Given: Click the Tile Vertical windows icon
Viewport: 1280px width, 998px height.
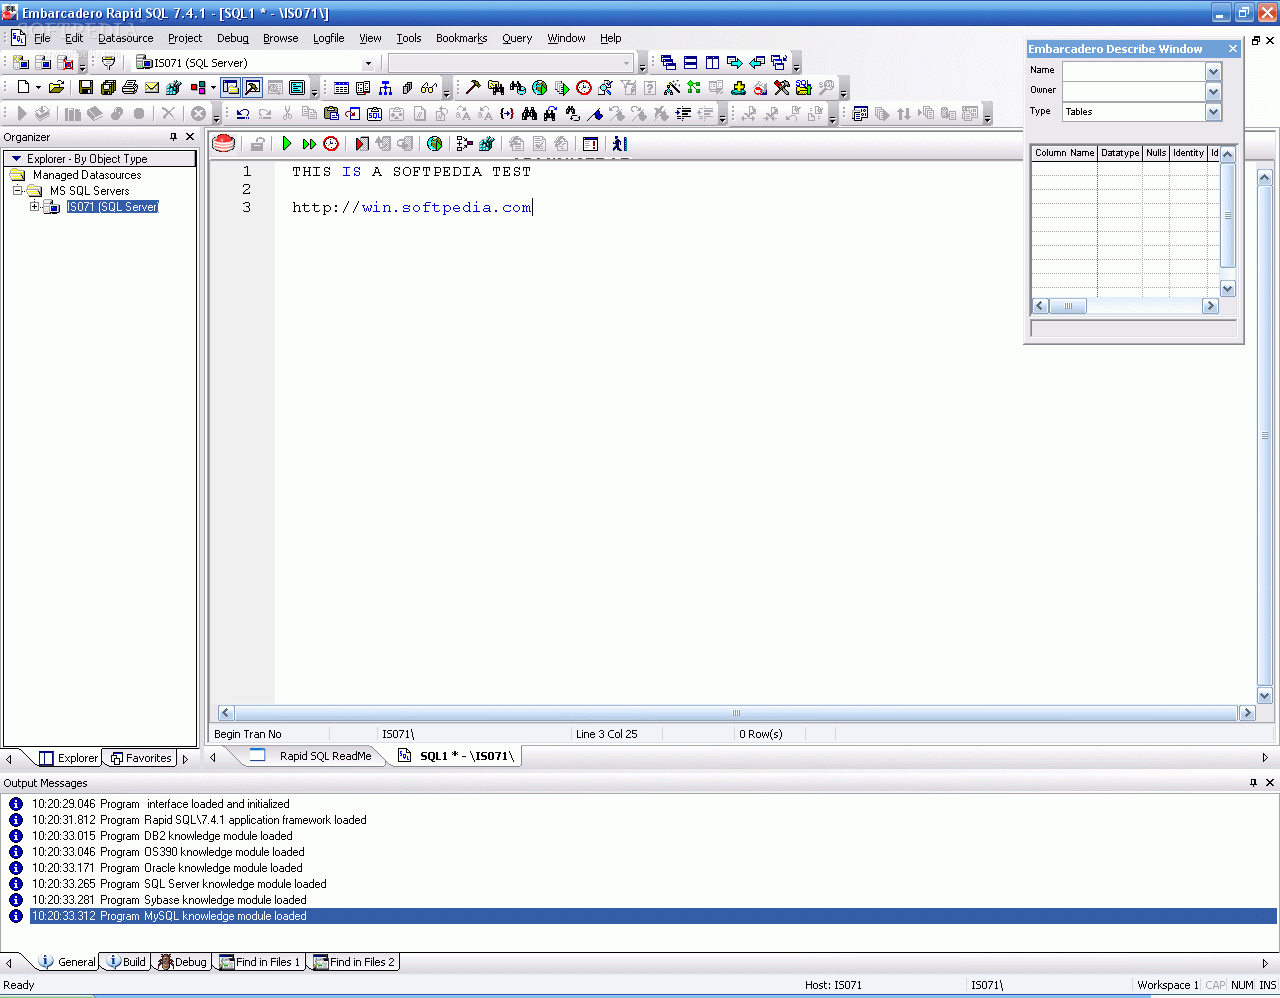Looking at the screenshot, I should click(712, 62).
